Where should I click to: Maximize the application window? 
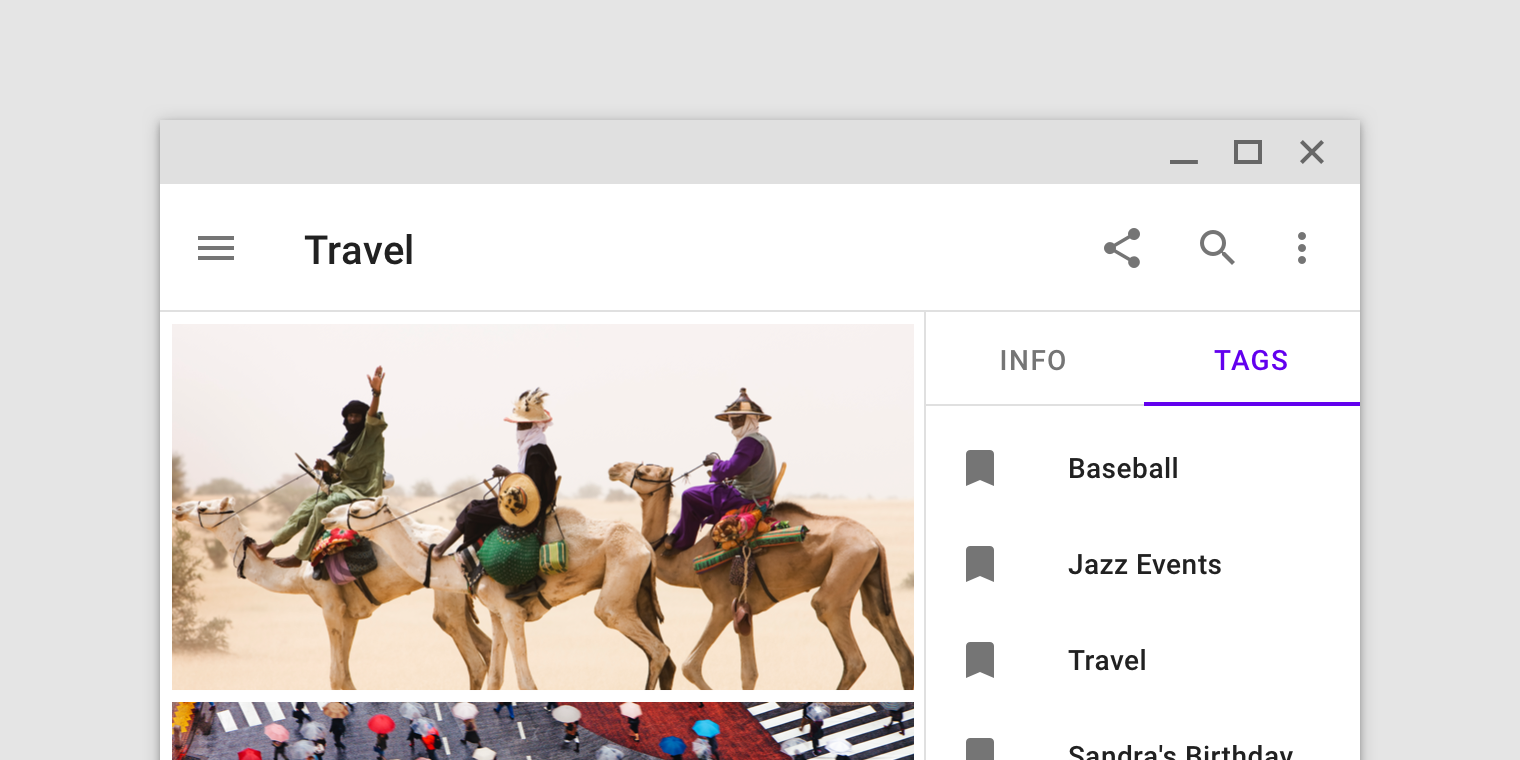1248,152
